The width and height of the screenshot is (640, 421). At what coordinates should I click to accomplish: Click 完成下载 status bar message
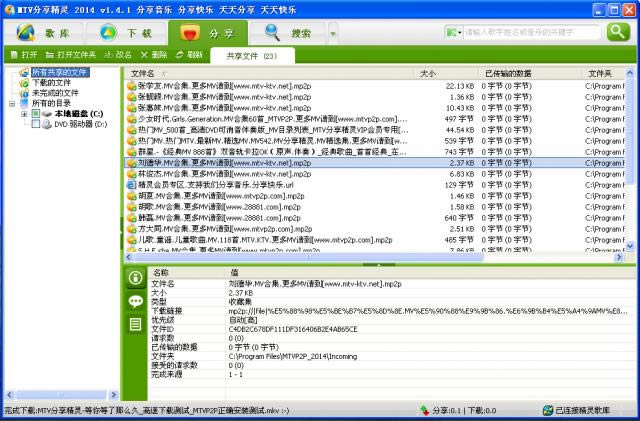coord(147,411)
